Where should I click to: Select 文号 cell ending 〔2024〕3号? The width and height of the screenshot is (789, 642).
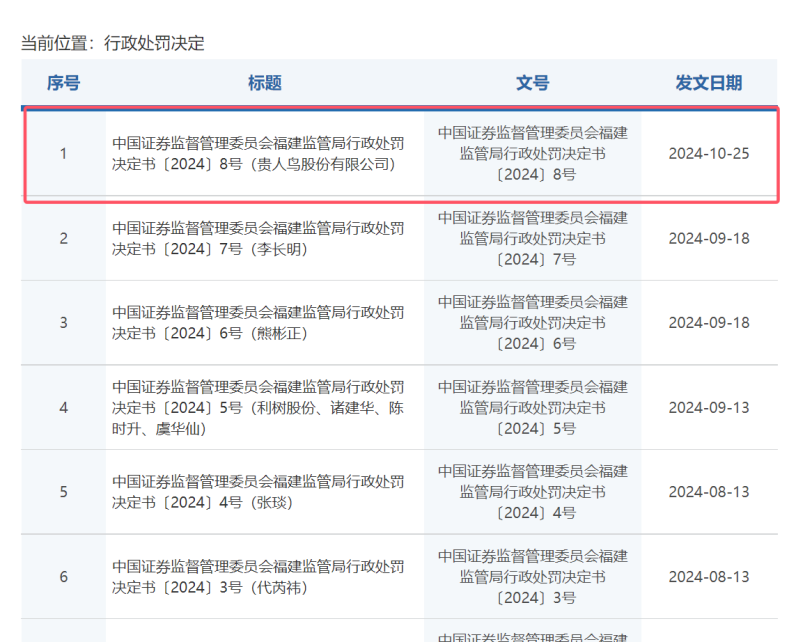tap(532, 577)
